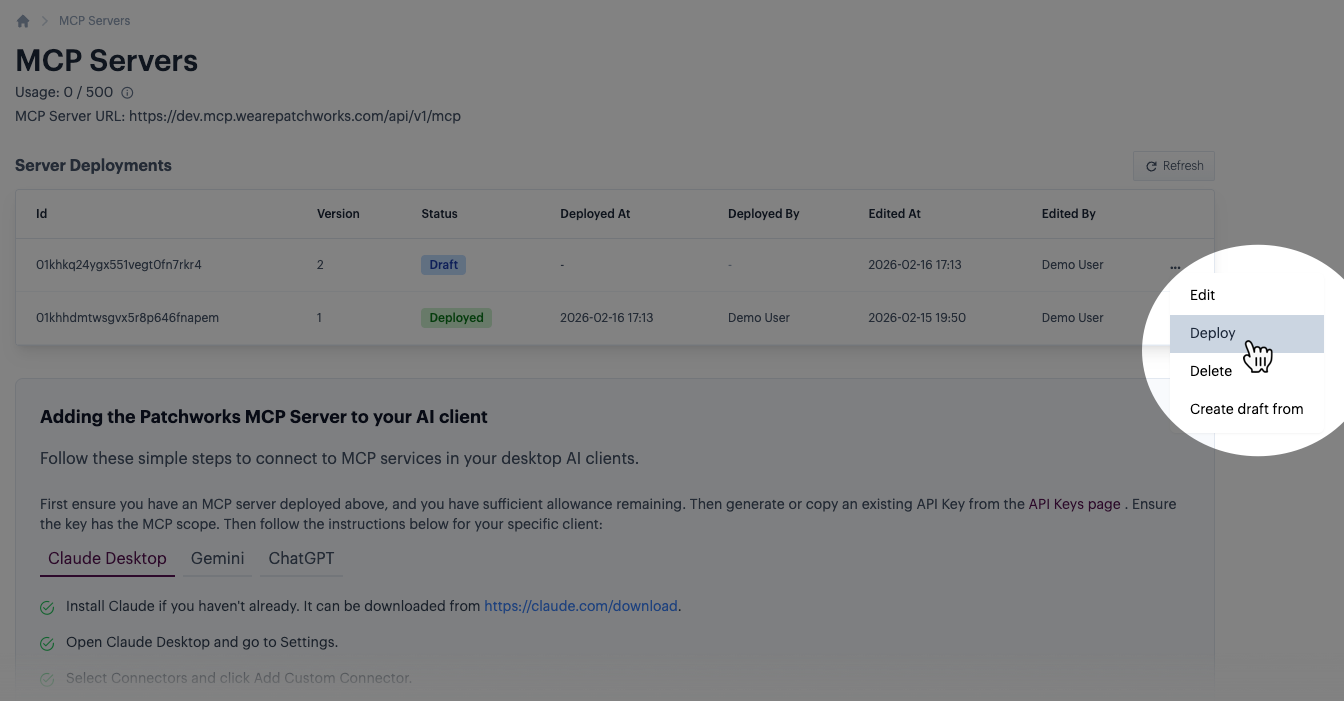Click the home breadcrumb icon

23,21
